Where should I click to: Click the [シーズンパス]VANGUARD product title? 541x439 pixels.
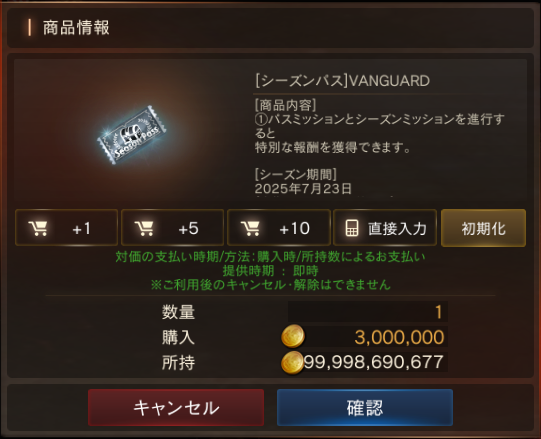[342, 81]
